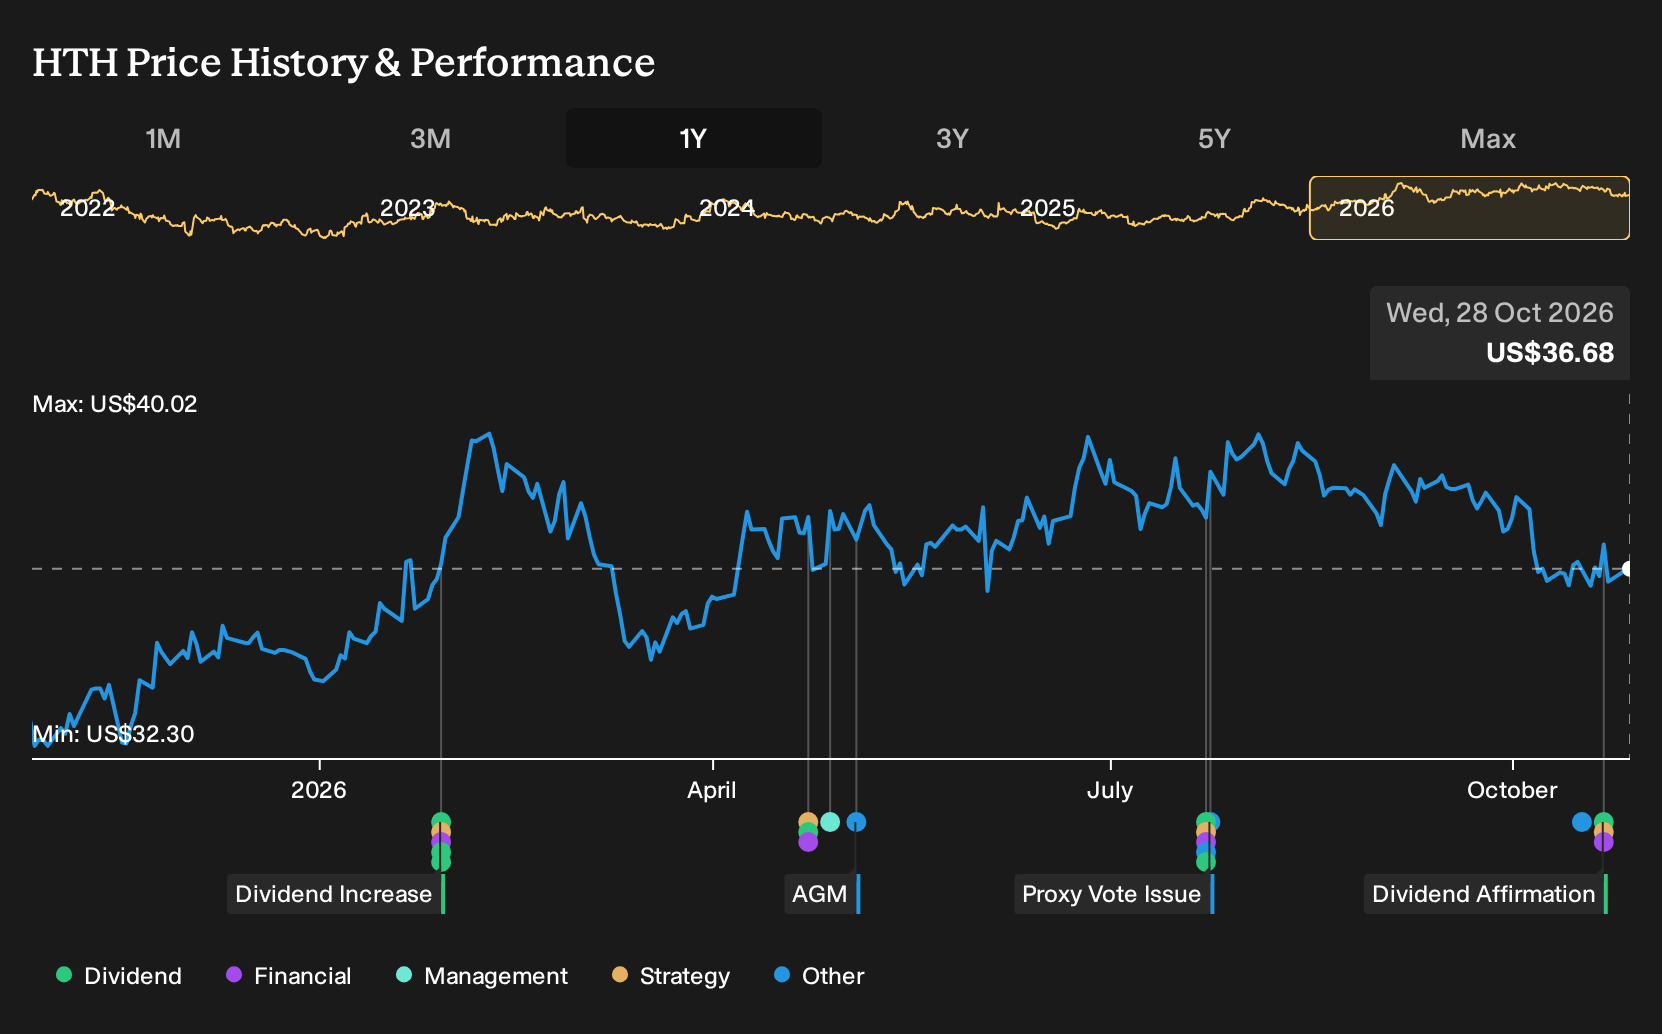Click the 2025 label in overview strip
Screen dimensions: 1662x1034
(x=1047, y=208)
